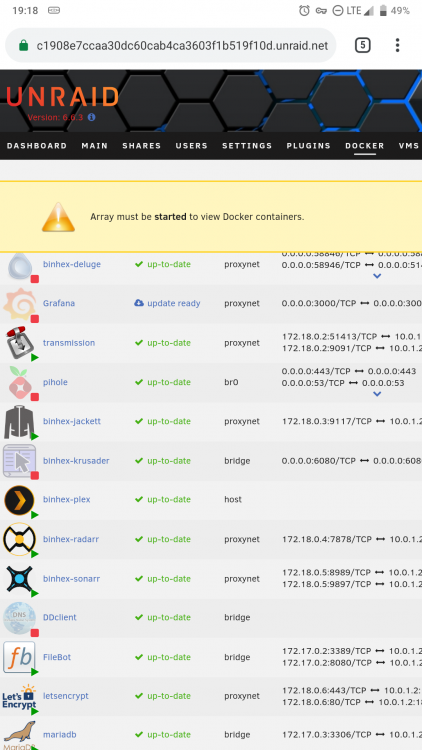This screenshot has width=422, height=750.
Task: Open the binhex-krusader container link
Action: (76, 461)
